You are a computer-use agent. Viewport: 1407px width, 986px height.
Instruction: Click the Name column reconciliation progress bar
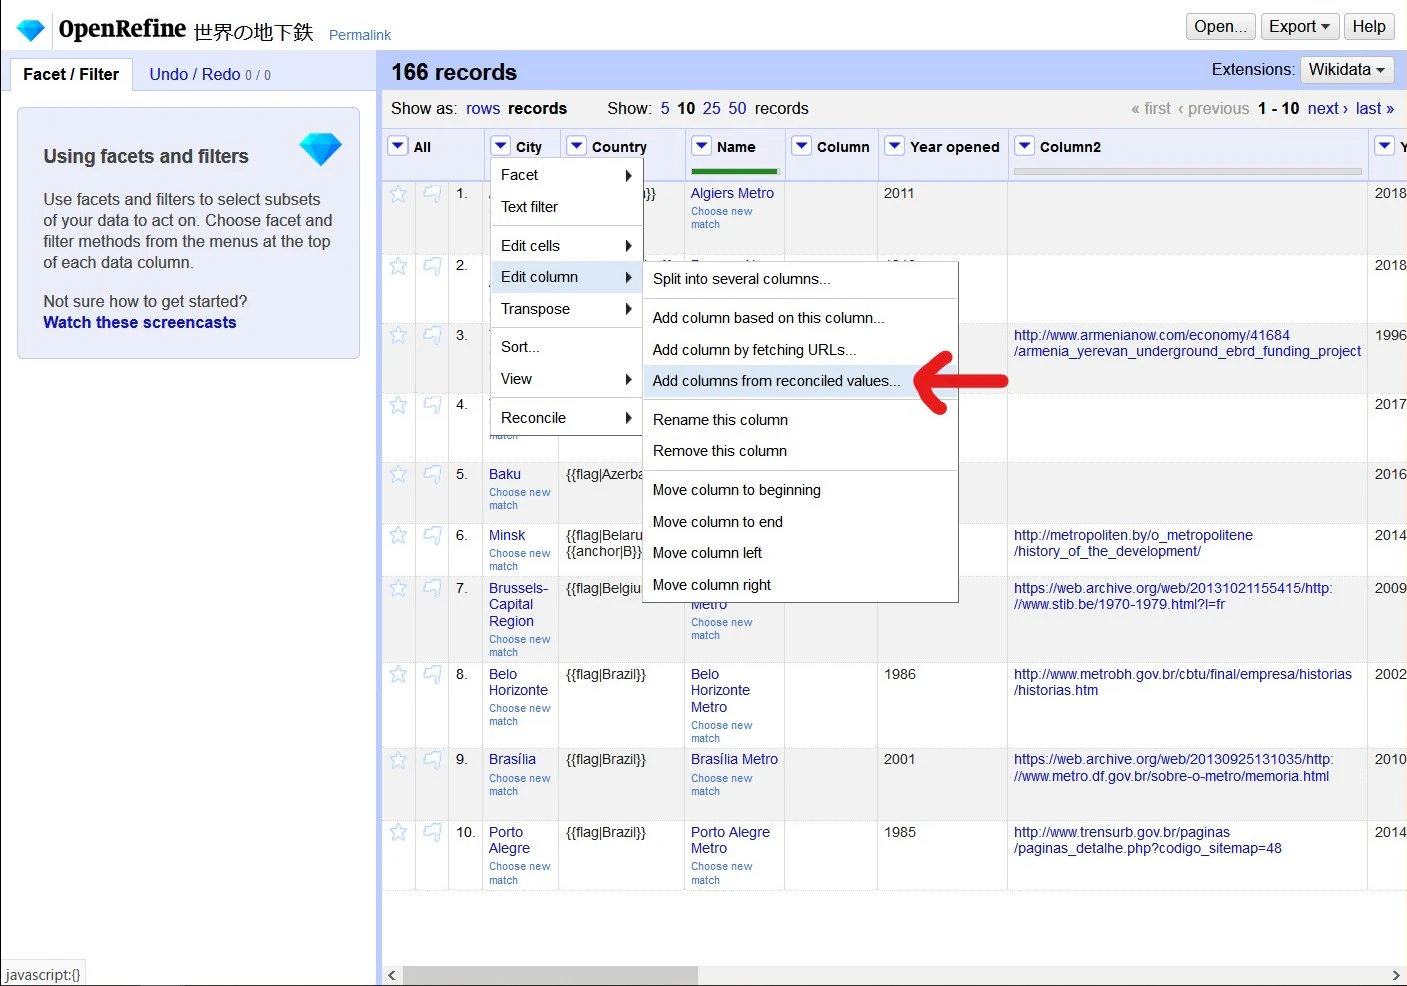tap(734, 171)
